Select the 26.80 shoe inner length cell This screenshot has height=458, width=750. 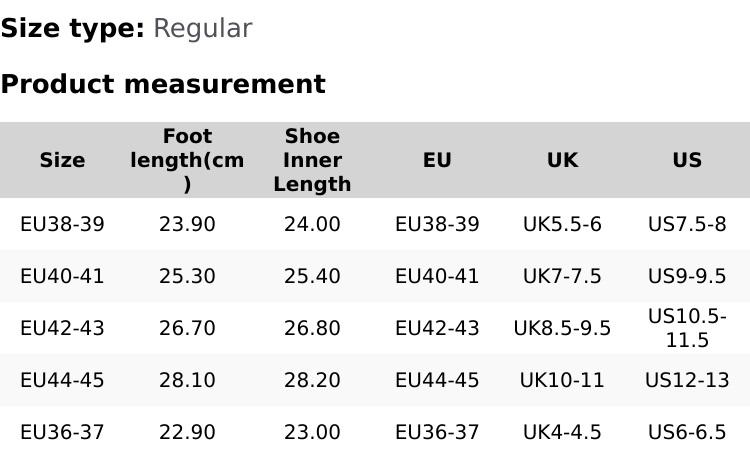click(312, 329)
